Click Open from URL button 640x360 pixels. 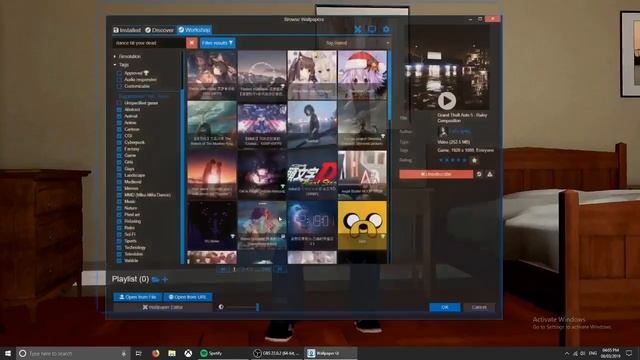[187, 297]
